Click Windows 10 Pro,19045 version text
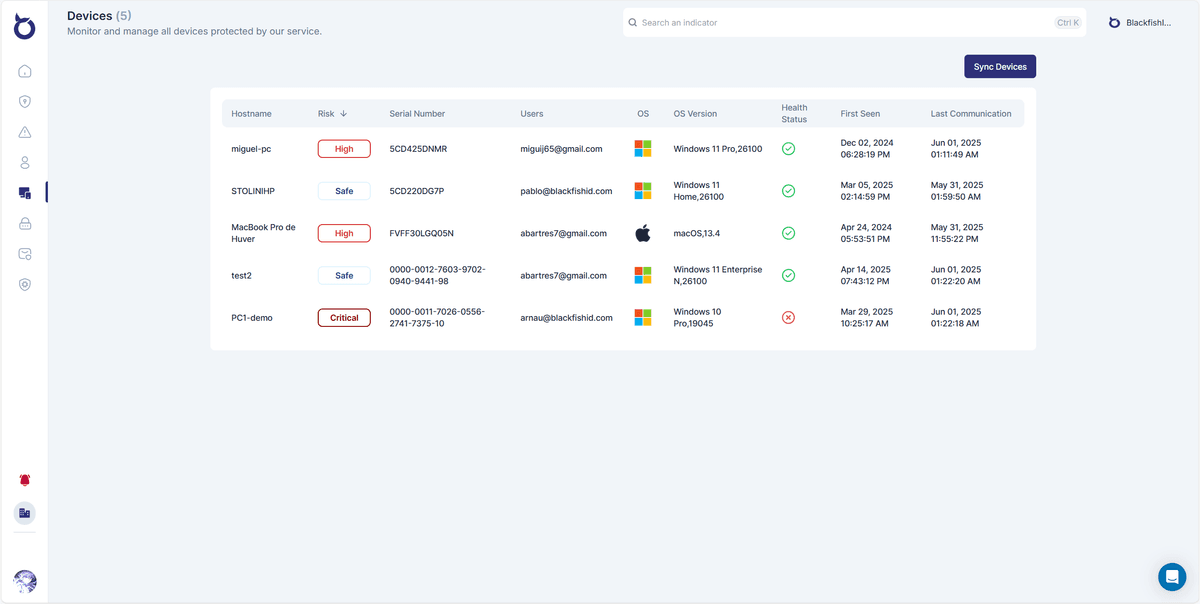1200x604 pixels. (x=697, y=318)
